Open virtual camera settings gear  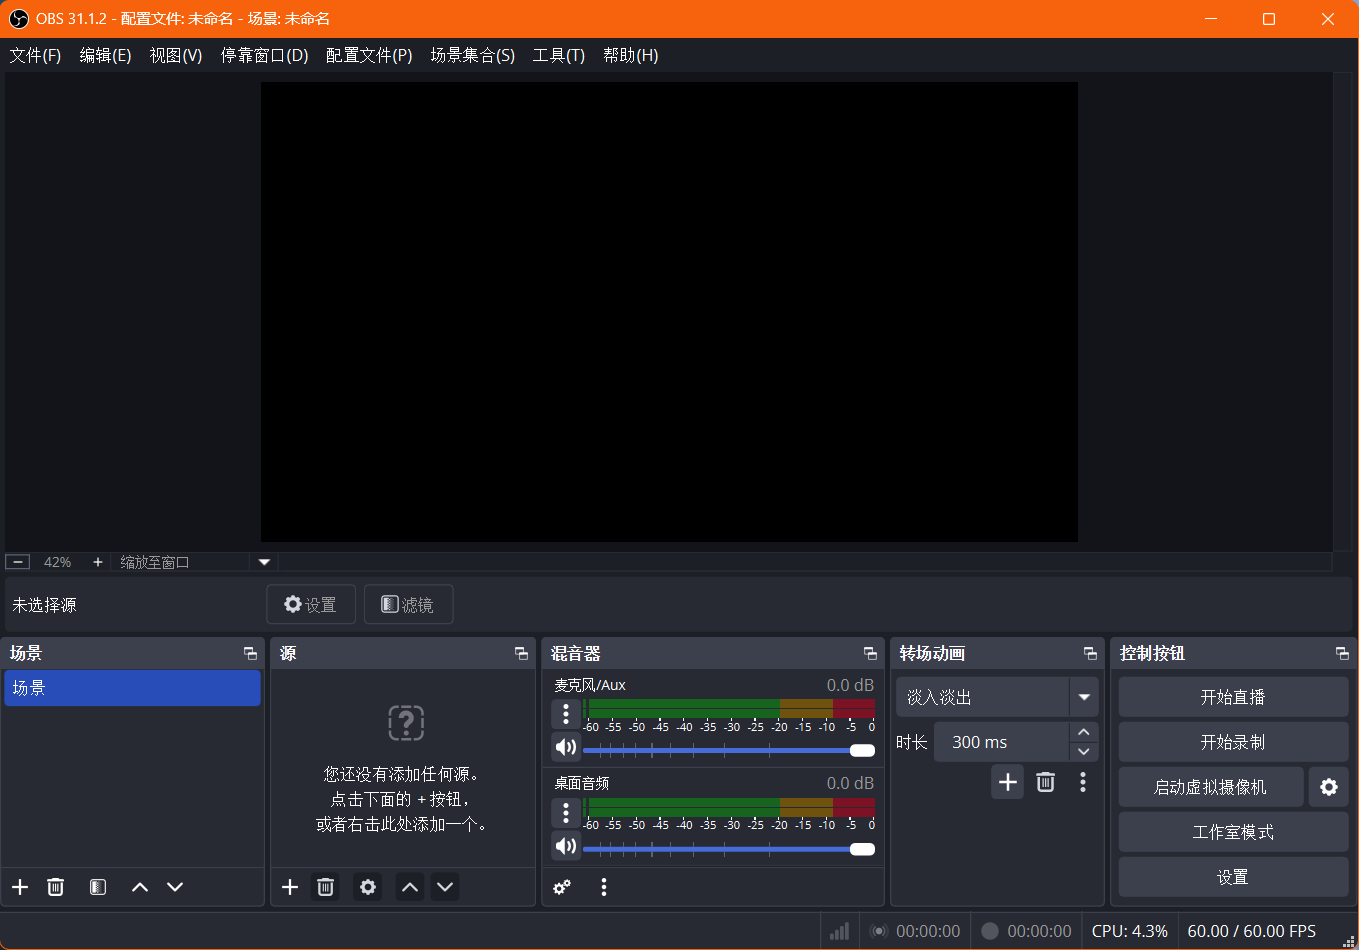[x=1329, y=787]
